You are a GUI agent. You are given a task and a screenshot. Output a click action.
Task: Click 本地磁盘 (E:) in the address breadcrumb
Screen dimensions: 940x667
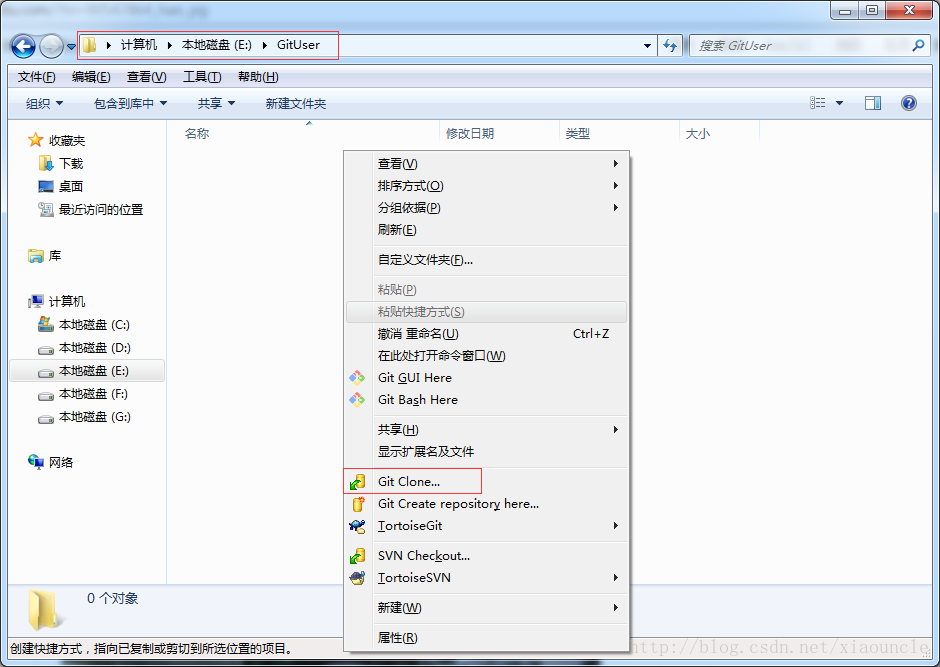[216, 45]
